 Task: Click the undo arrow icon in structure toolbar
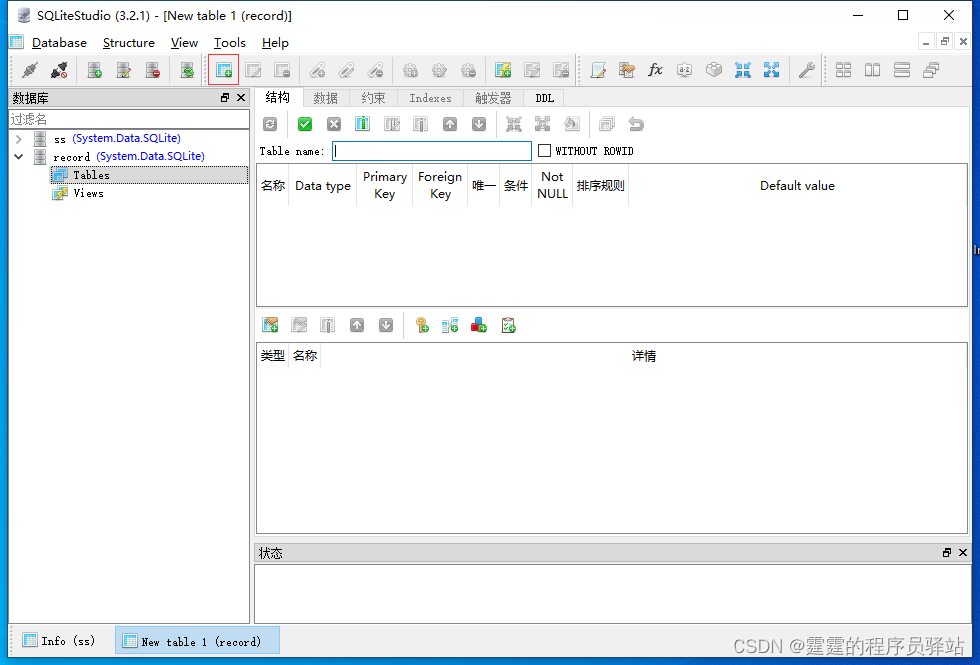tap(636, 124)
